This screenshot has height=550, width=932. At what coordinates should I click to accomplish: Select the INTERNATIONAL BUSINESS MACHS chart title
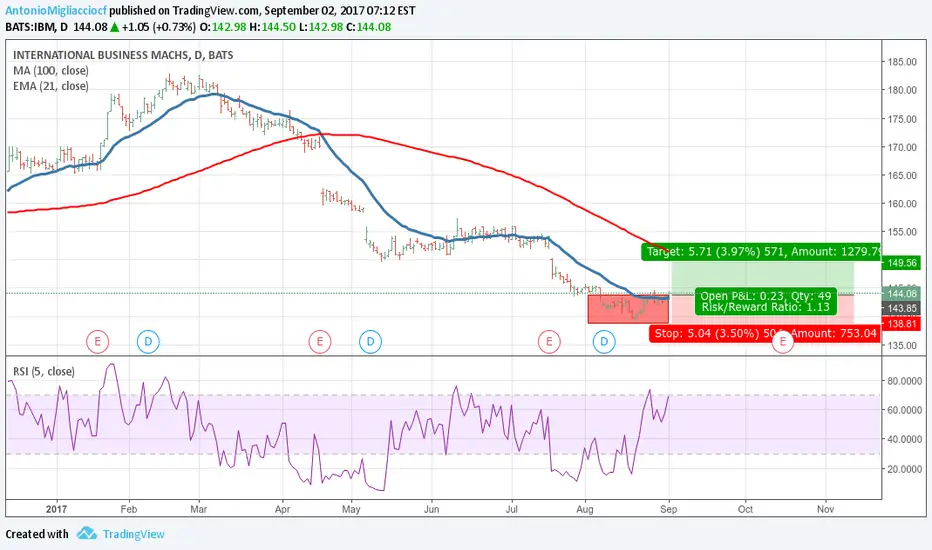coord(123,55)
